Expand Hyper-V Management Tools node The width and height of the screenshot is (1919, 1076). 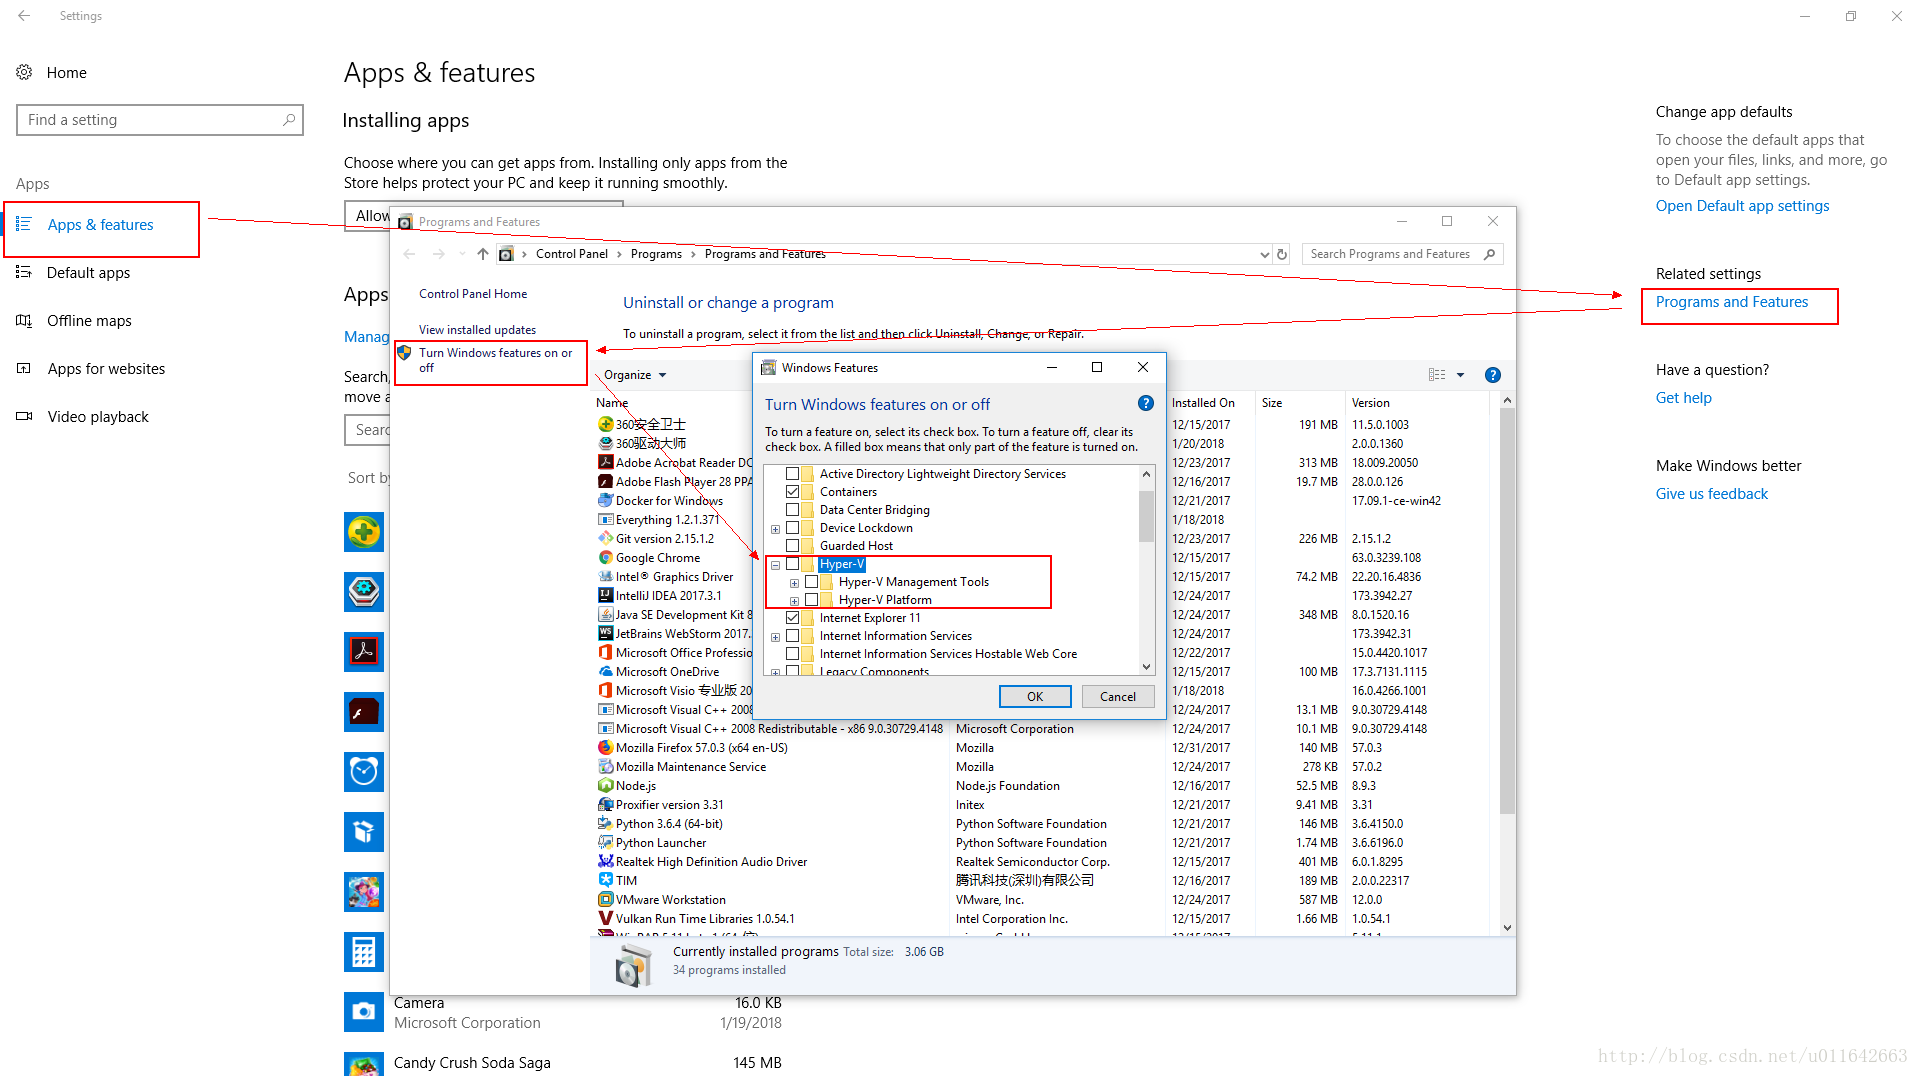(794, 583)
